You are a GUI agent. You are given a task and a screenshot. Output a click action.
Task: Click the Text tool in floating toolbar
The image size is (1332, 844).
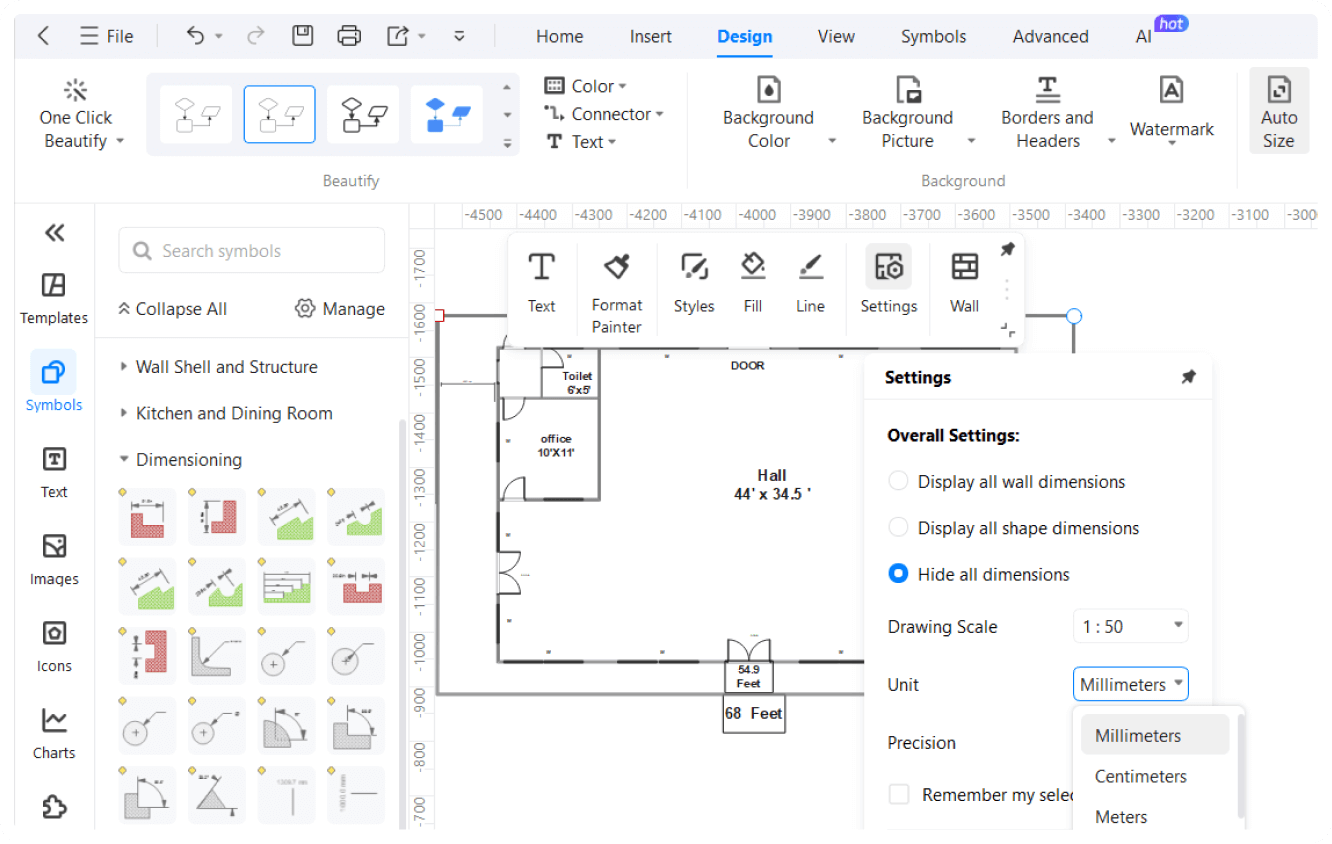(x=541, y=283)
